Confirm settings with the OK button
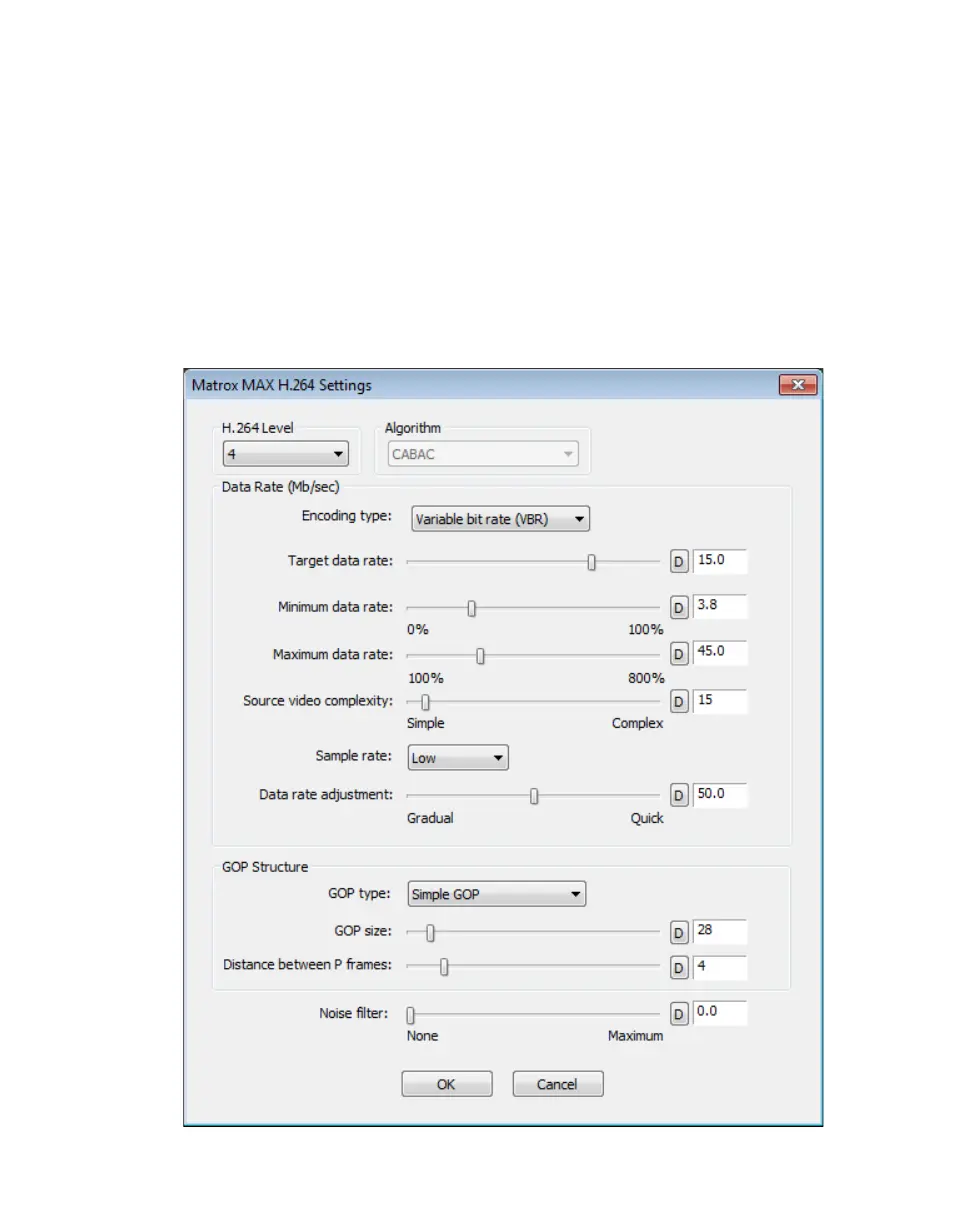The image size is (972, 1224). tap(447, 1084)
